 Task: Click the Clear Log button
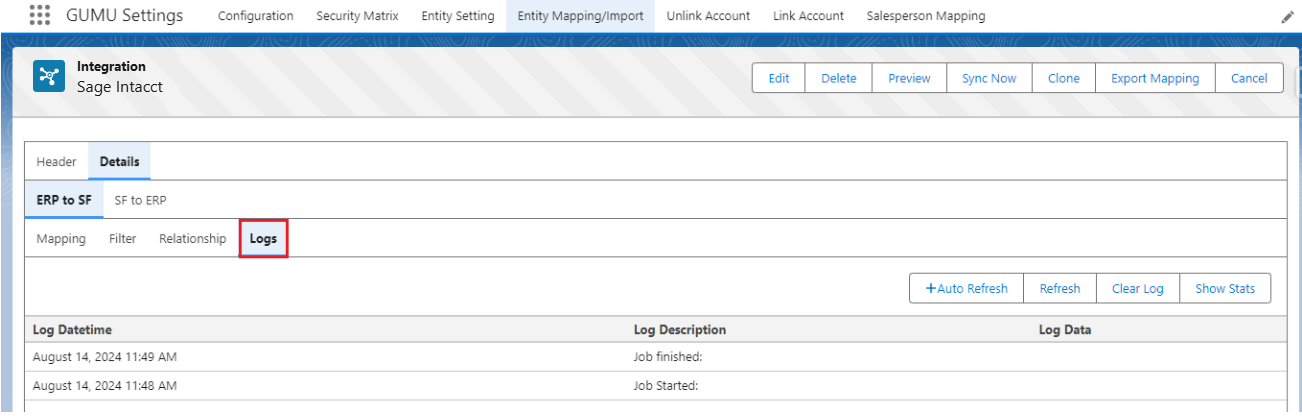tap(1137, 288)
